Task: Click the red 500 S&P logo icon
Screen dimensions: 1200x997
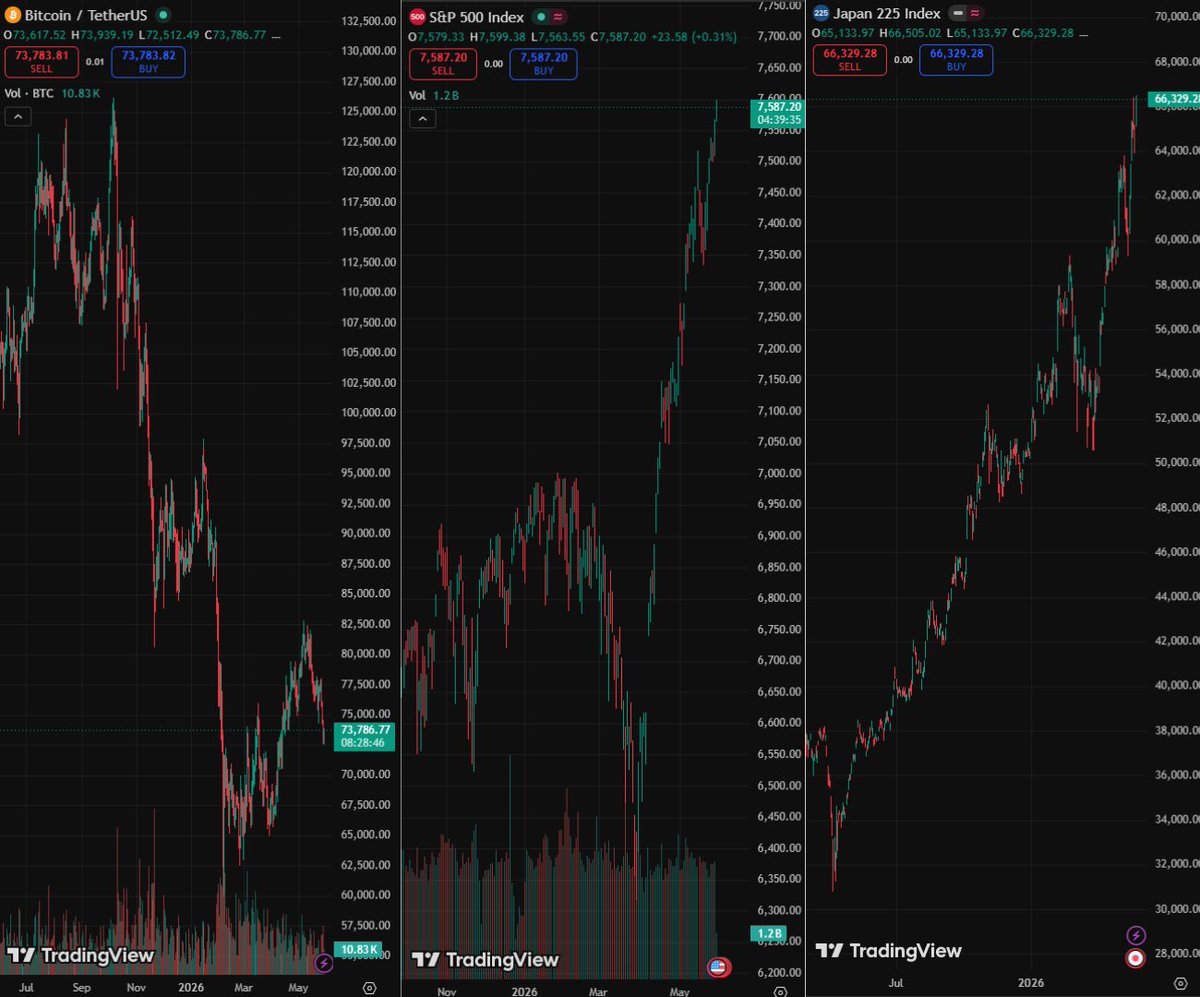Action: [417, 17]
